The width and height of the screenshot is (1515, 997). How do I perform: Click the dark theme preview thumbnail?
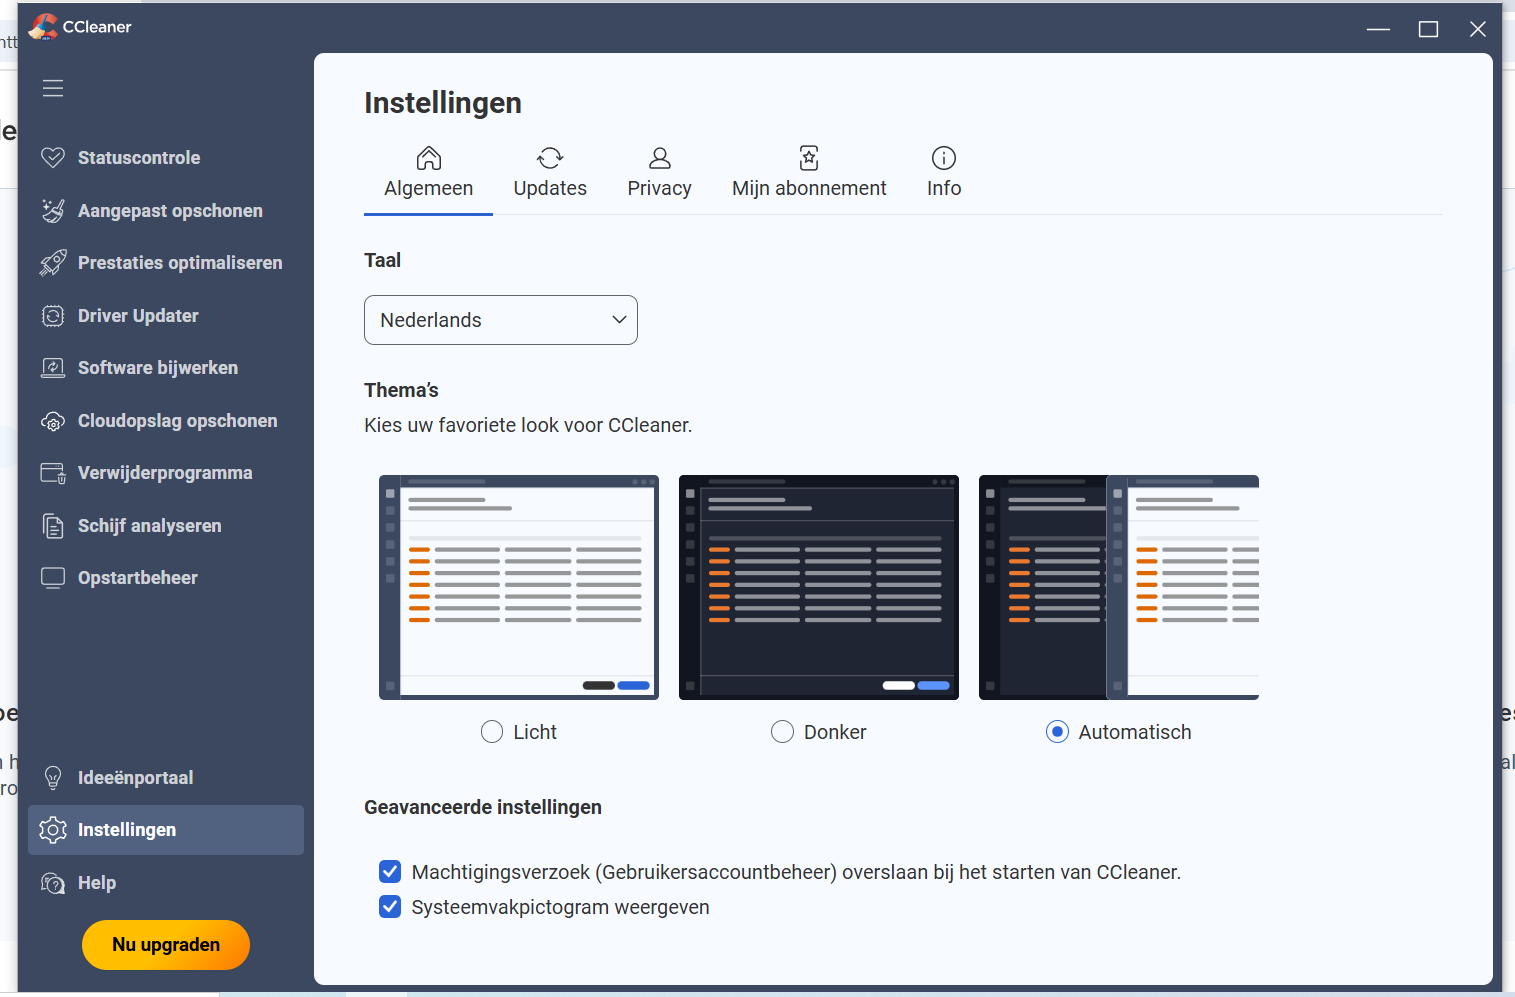[x=818, y=587]
